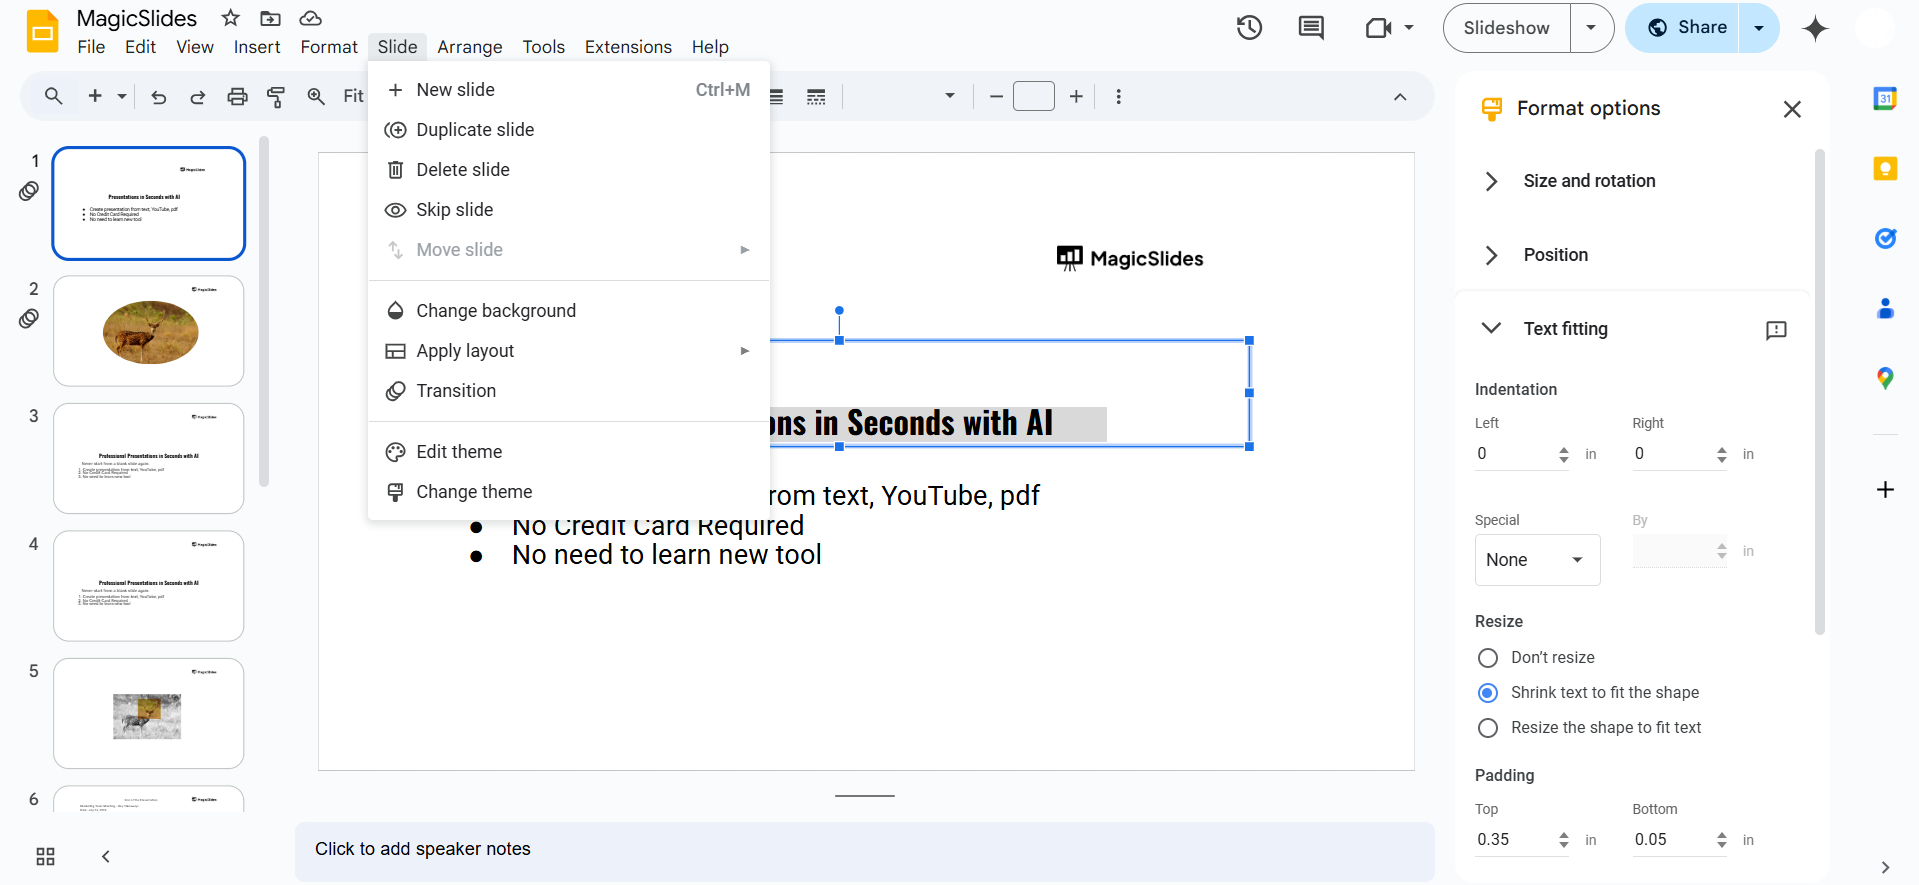Close the Format options panel
Viewport: 1919px width, 885px height.
pos(1792,109)
